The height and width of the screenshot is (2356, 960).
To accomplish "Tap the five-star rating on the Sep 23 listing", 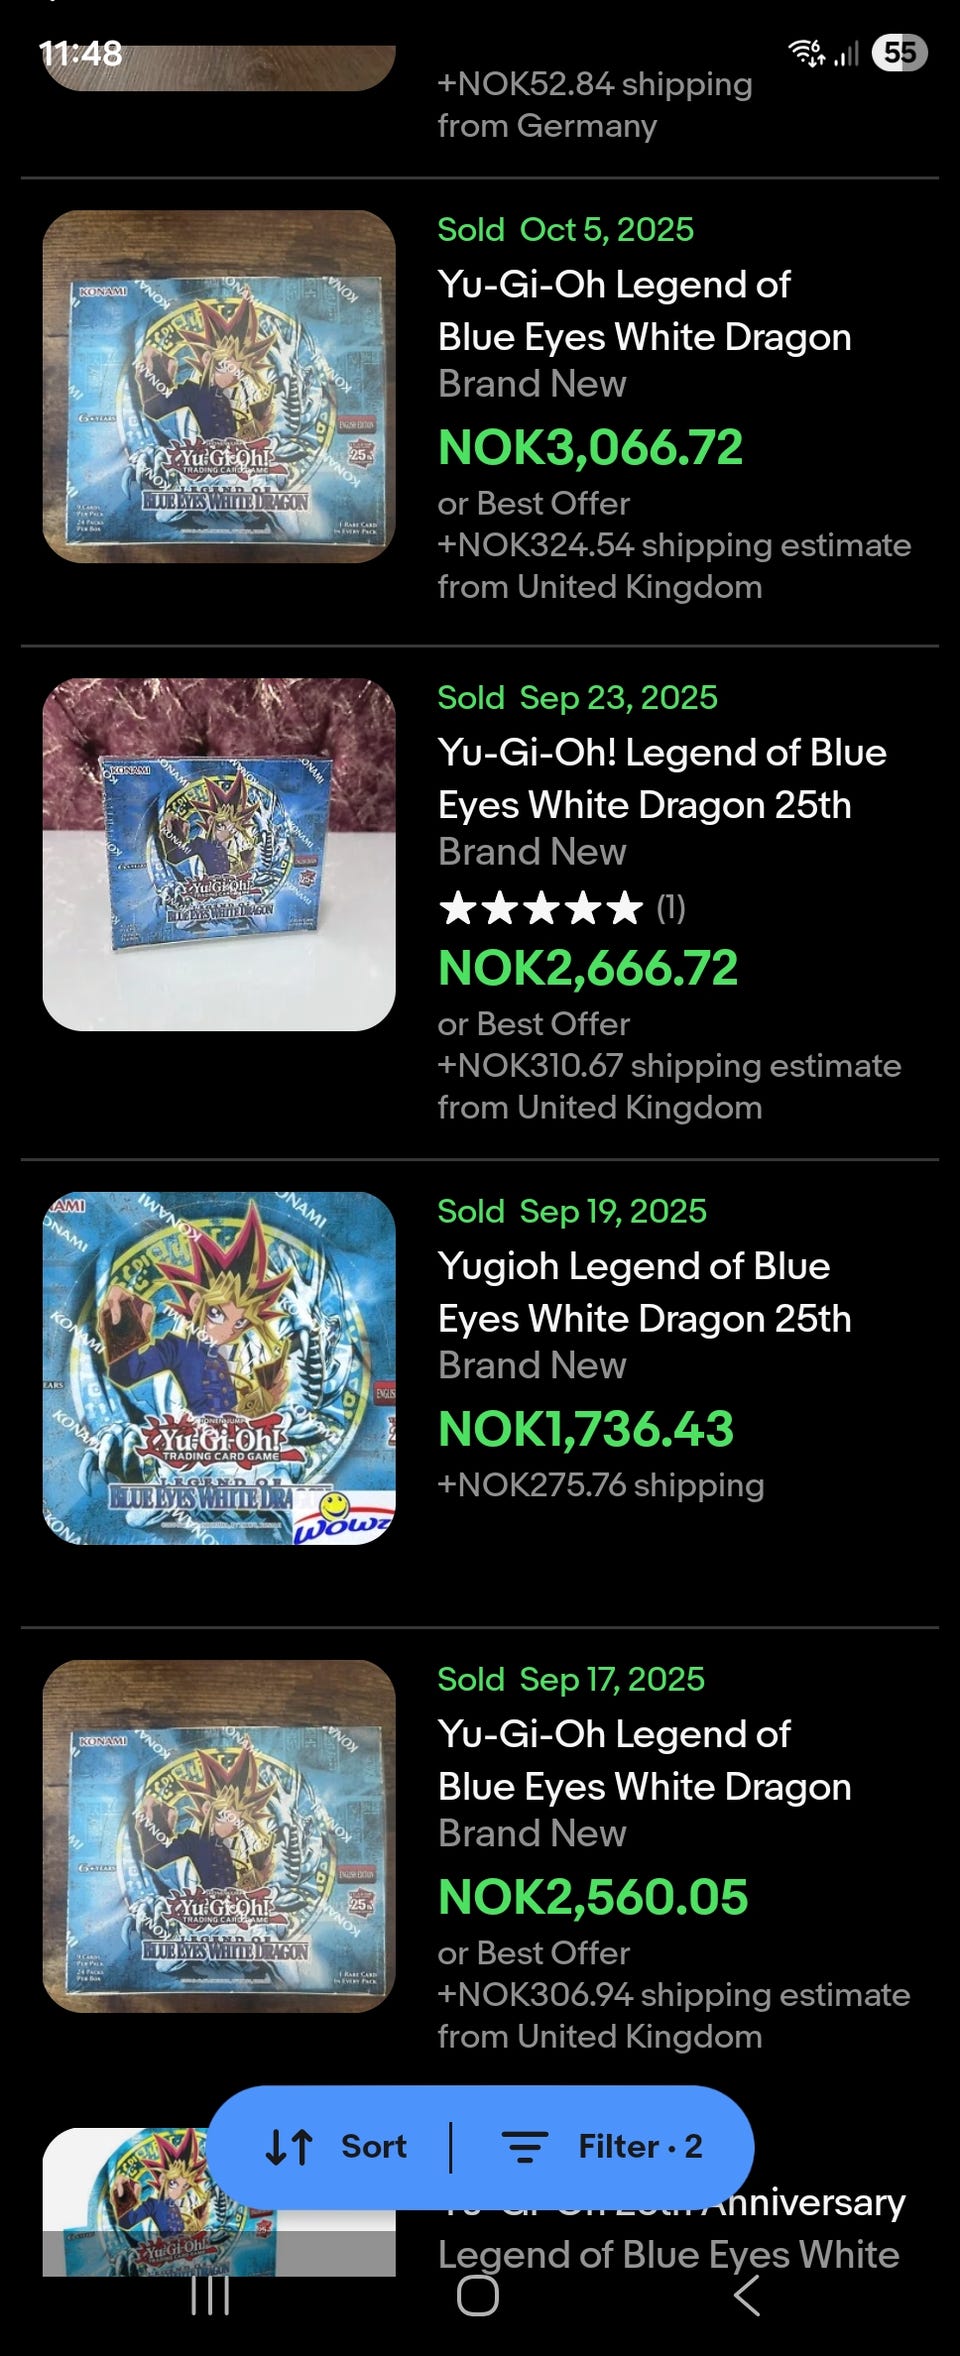I will click(540, 908).
